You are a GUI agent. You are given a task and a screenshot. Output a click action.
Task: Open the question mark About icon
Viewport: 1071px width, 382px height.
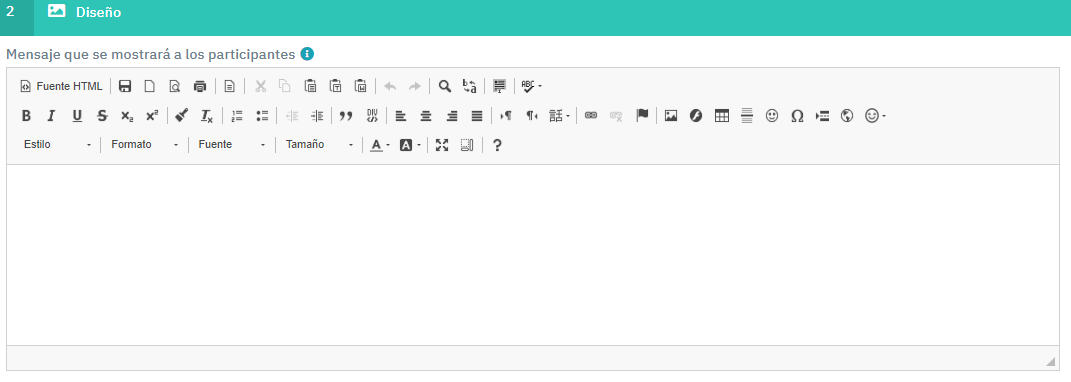pyautogui.click(x=497, y=145)
